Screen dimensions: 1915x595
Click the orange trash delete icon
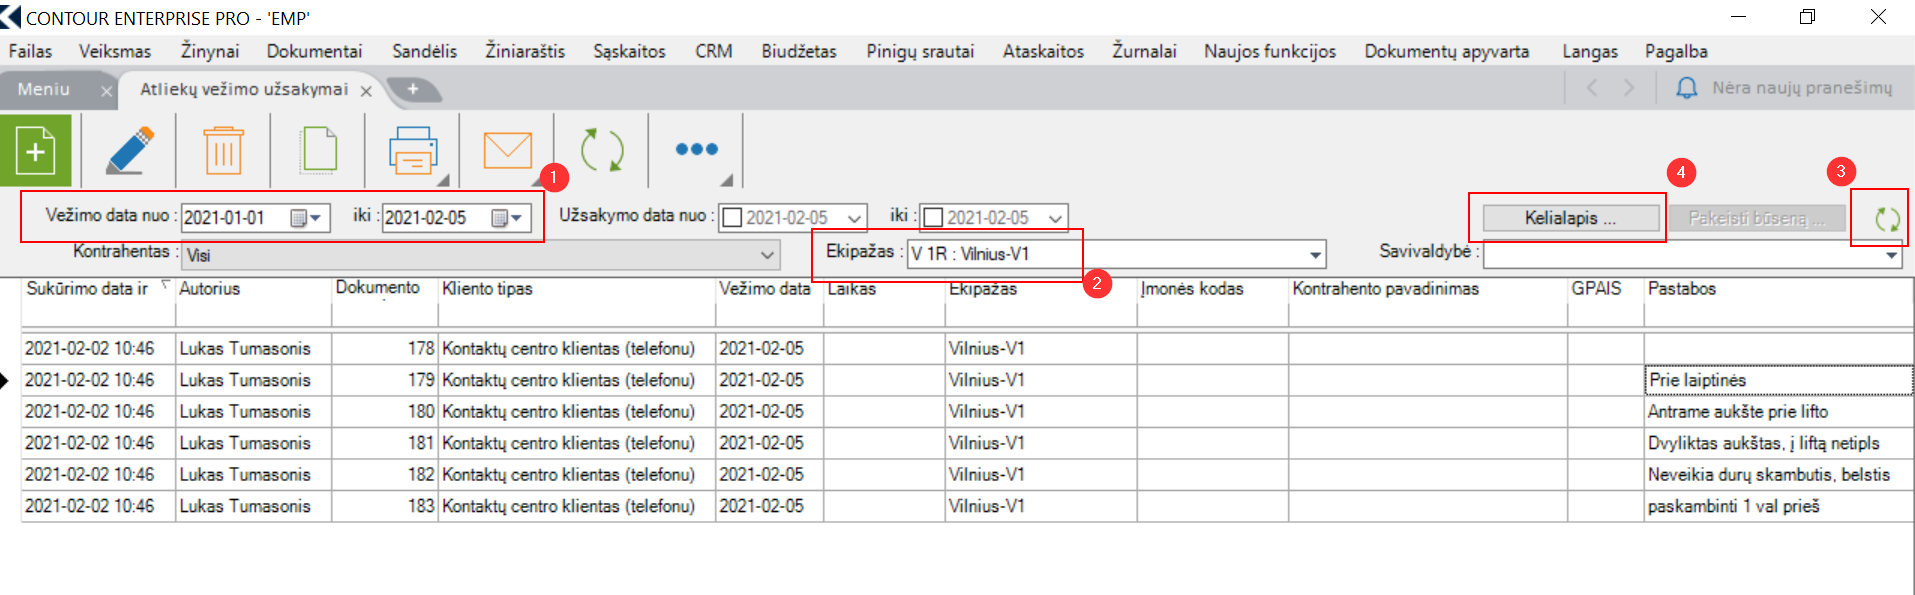(223, 151)
